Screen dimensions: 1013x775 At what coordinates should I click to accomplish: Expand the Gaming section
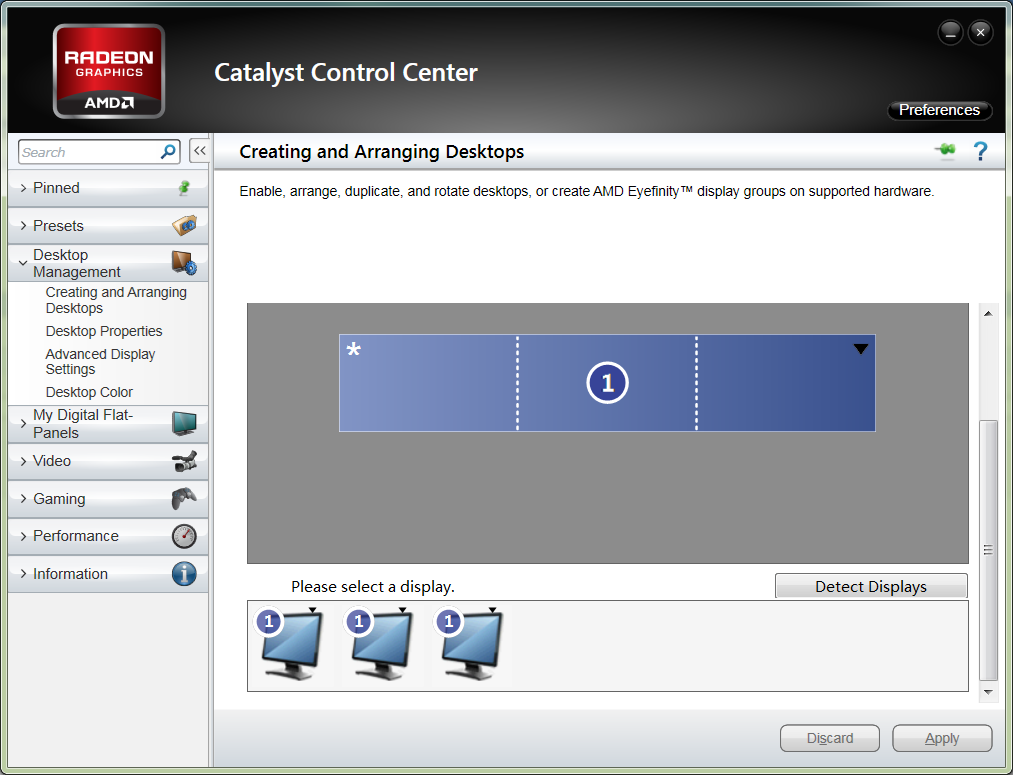108,499
